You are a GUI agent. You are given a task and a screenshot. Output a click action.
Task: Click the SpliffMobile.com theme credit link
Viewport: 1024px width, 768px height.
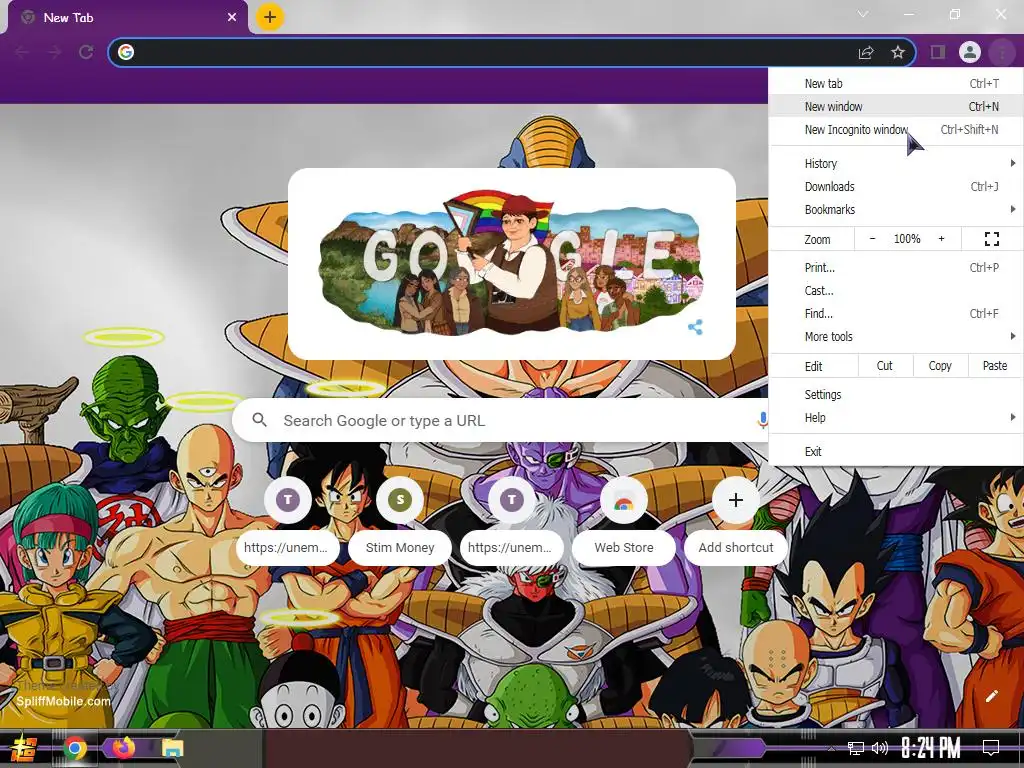click(63, 701)
